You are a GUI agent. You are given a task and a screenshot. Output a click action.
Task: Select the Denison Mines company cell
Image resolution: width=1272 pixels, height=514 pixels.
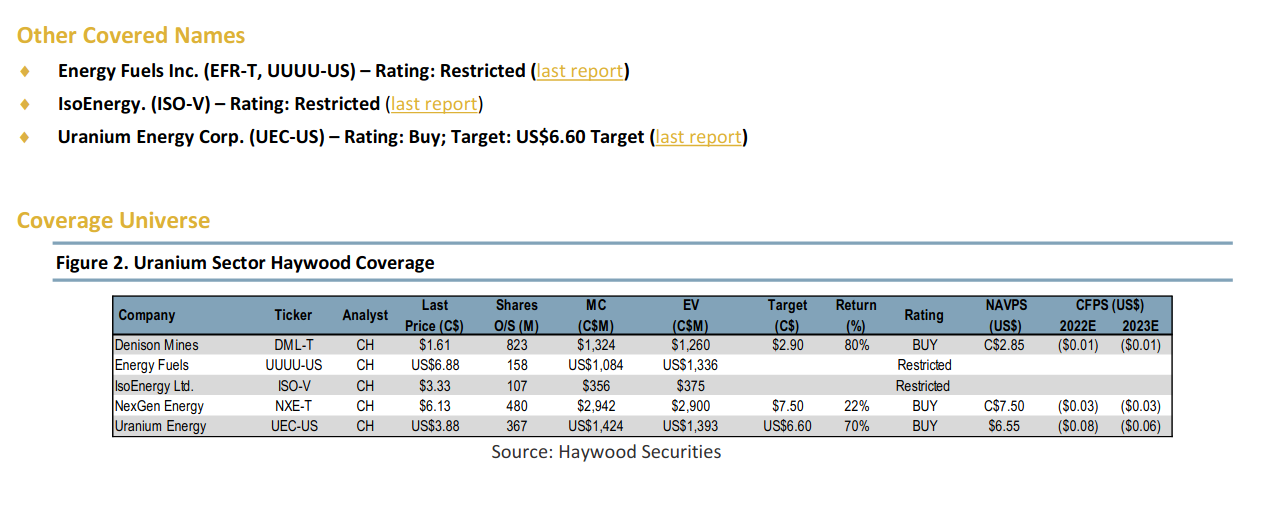coord(157,345)
